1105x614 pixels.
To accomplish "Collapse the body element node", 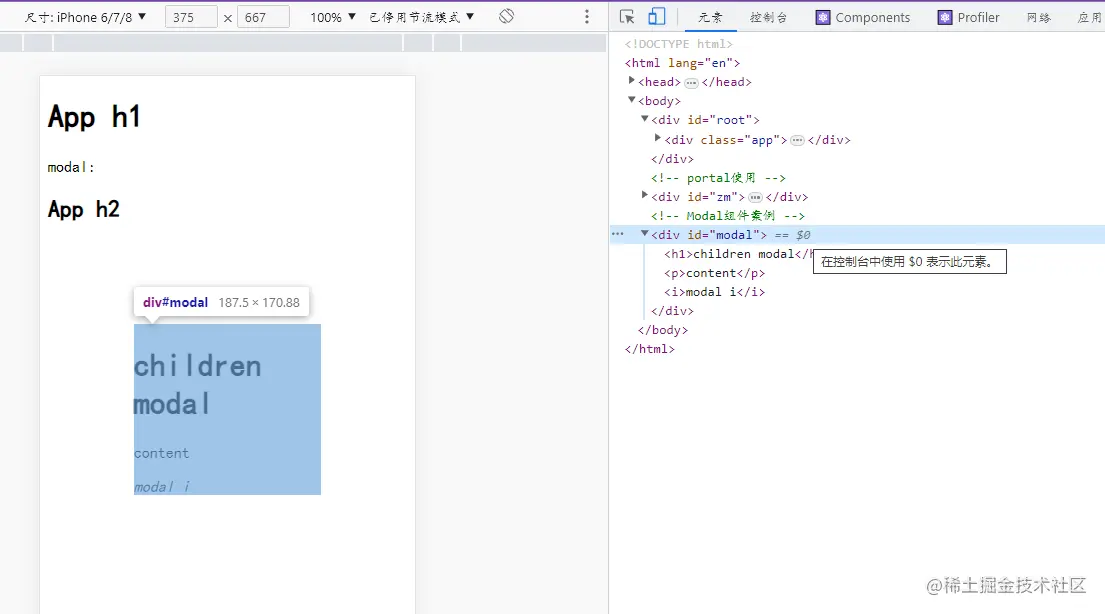I will 631,100.
